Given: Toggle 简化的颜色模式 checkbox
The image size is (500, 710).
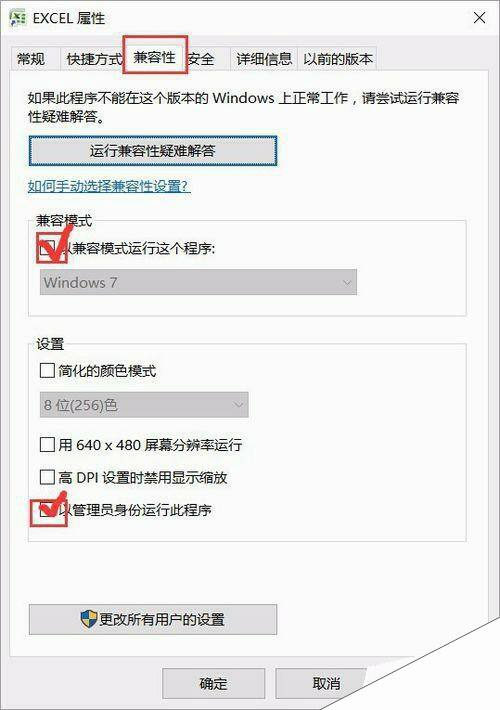Looking at the screenshot, I should pyautogui.click(x=48, y=370).
